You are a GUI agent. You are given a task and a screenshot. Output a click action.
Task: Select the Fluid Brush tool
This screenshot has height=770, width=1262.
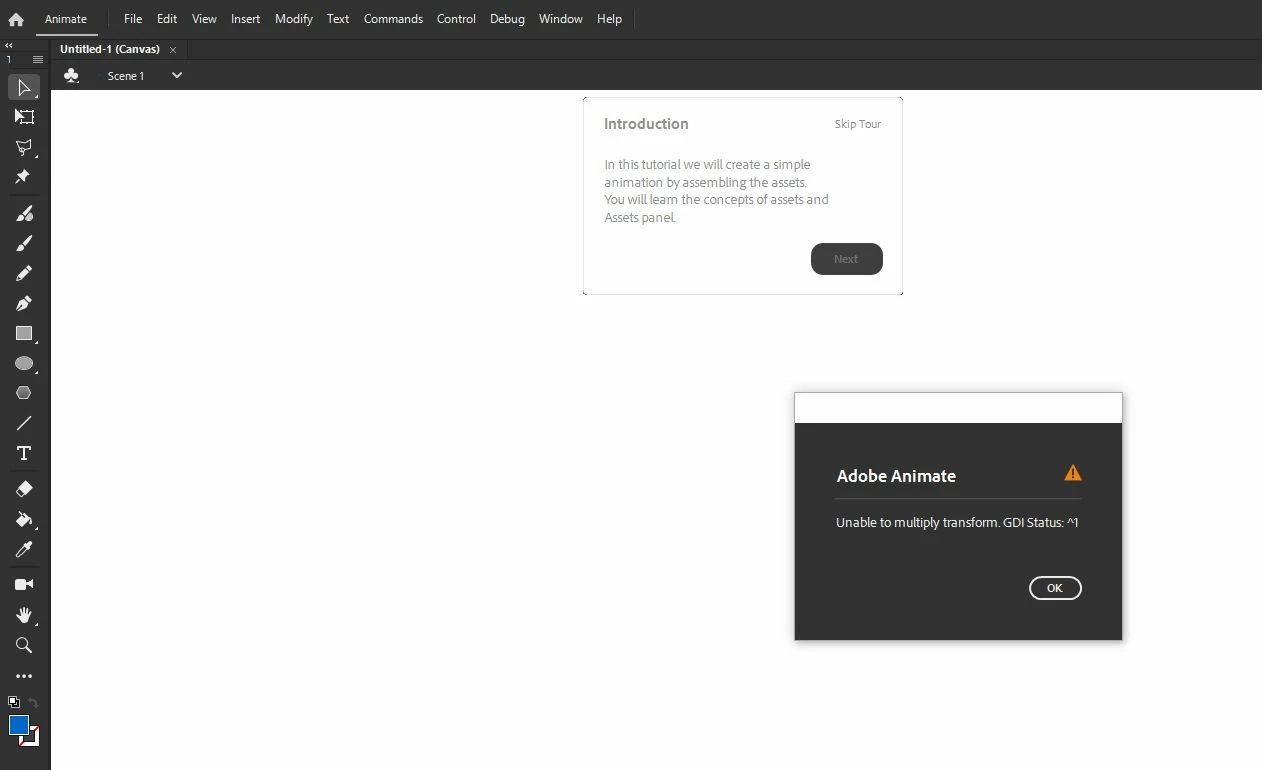pos(24,213)
